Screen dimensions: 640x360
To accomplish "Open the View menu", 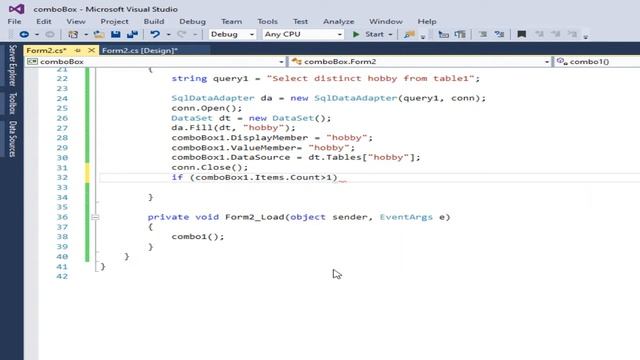I will [x=76, y=21].
